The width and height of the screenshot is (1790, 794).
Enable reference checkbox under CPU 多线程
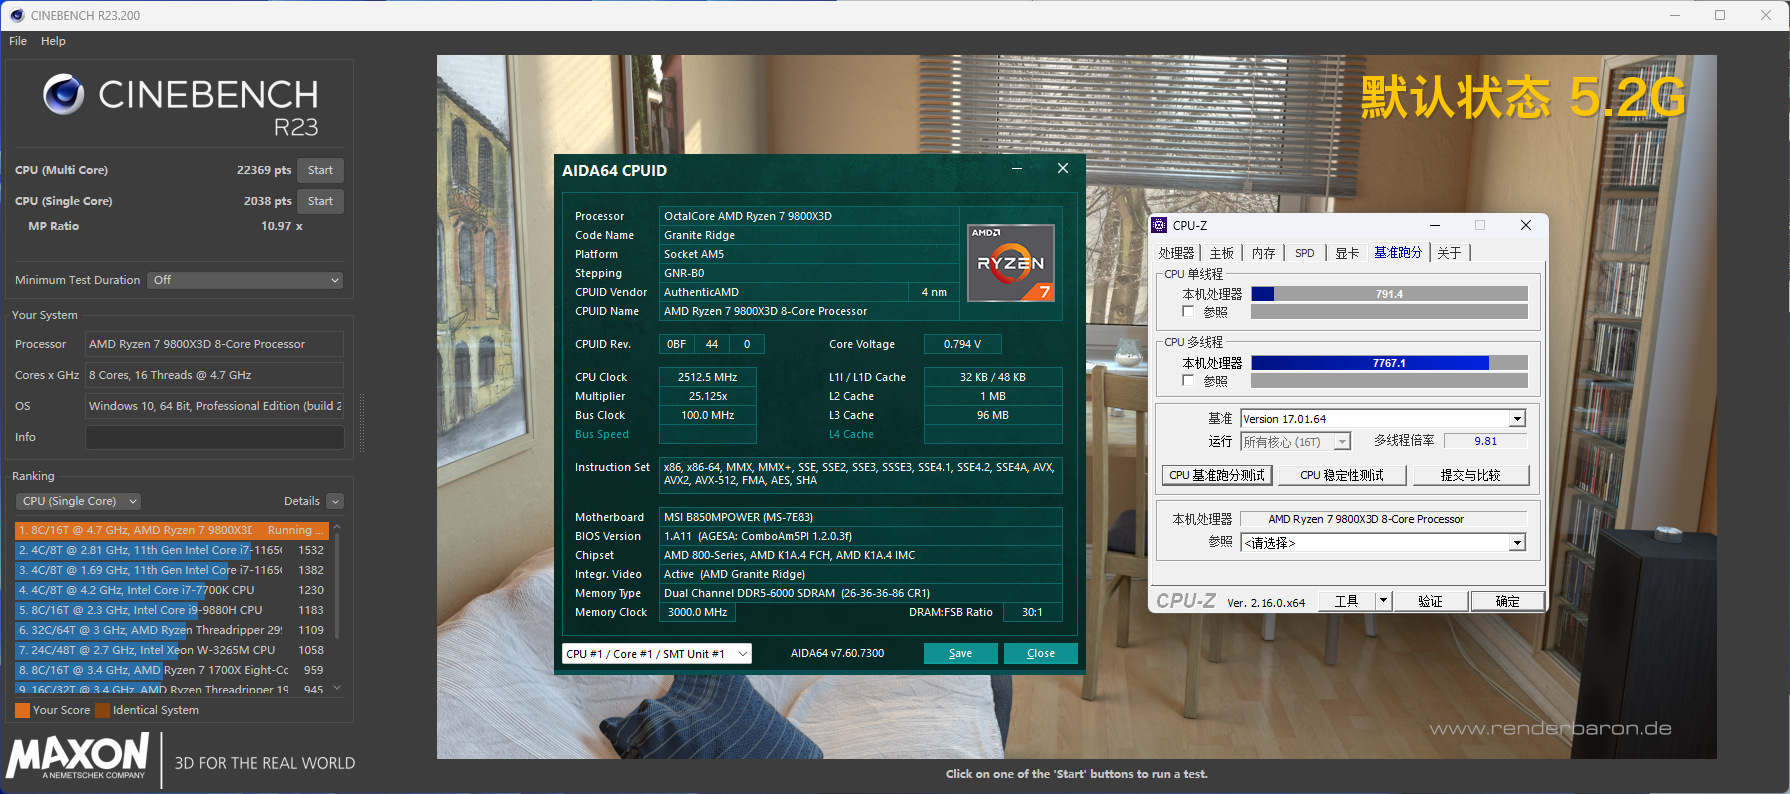[1188, 381]
